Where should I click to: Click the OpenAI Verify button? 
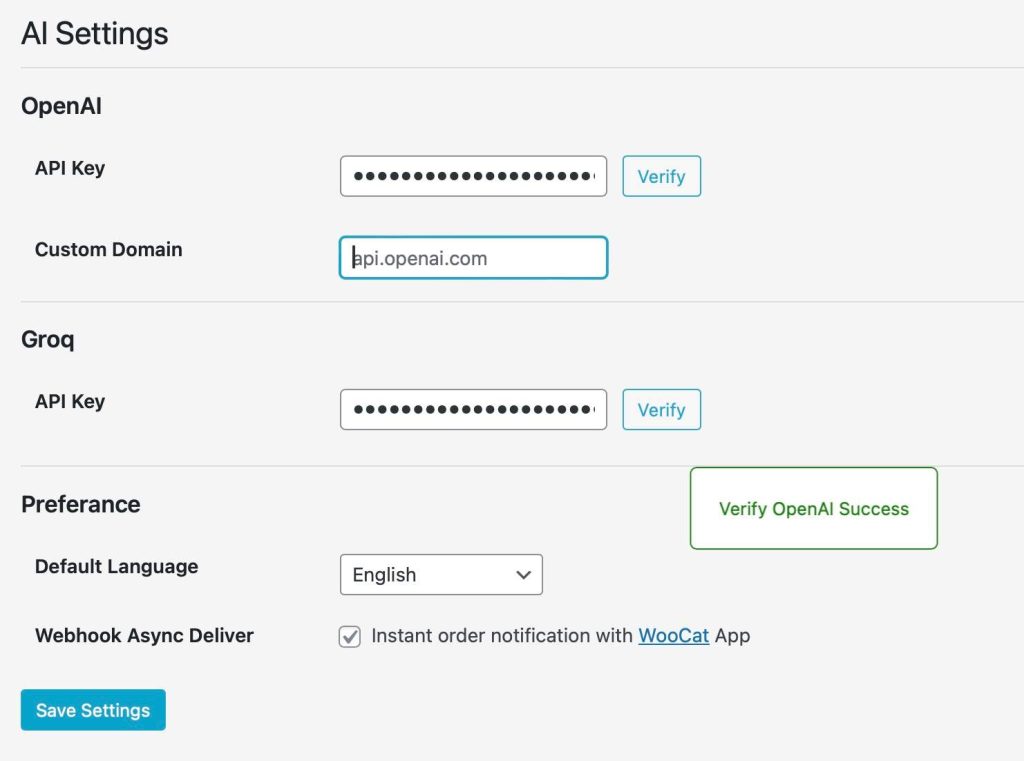point(661,176)
